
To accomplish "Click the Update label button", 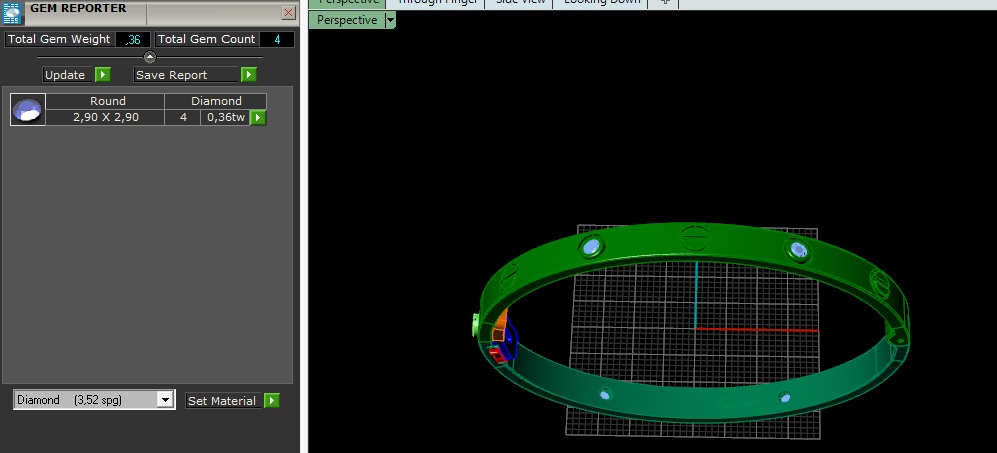I will (68, 75).
